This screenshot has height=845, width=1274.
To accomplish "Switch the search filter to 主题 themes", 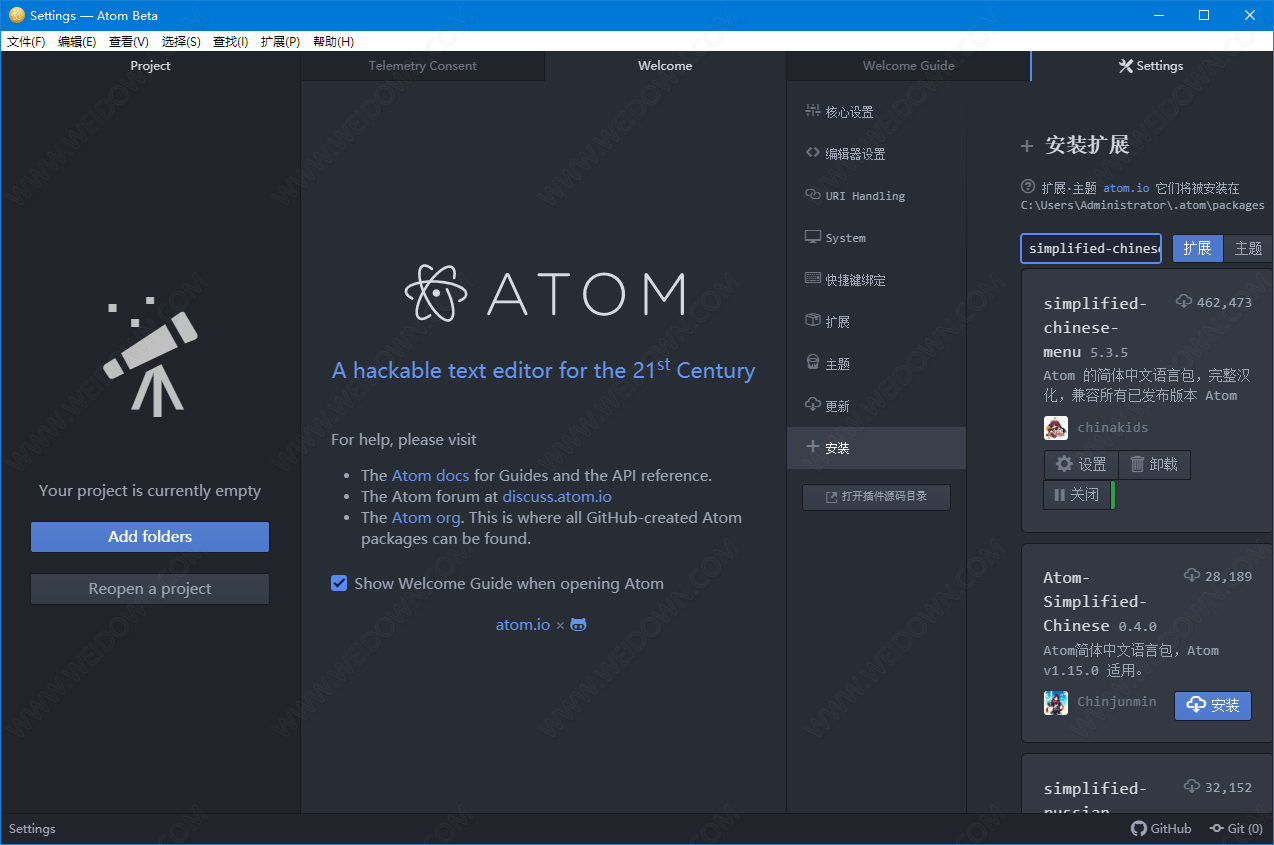I will tap(1248, 249).
